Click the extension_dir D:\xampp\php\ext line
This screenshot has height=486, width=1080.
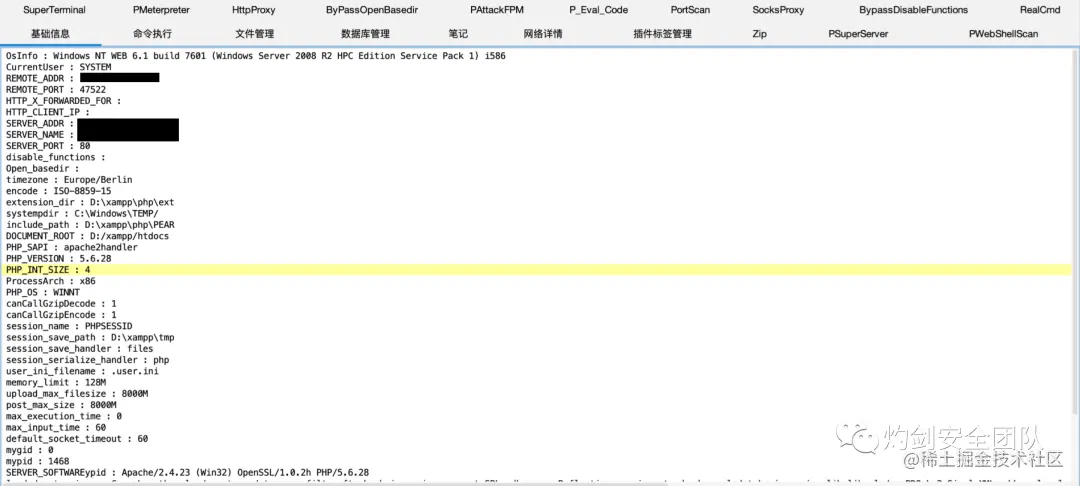(x=90, y=202)
